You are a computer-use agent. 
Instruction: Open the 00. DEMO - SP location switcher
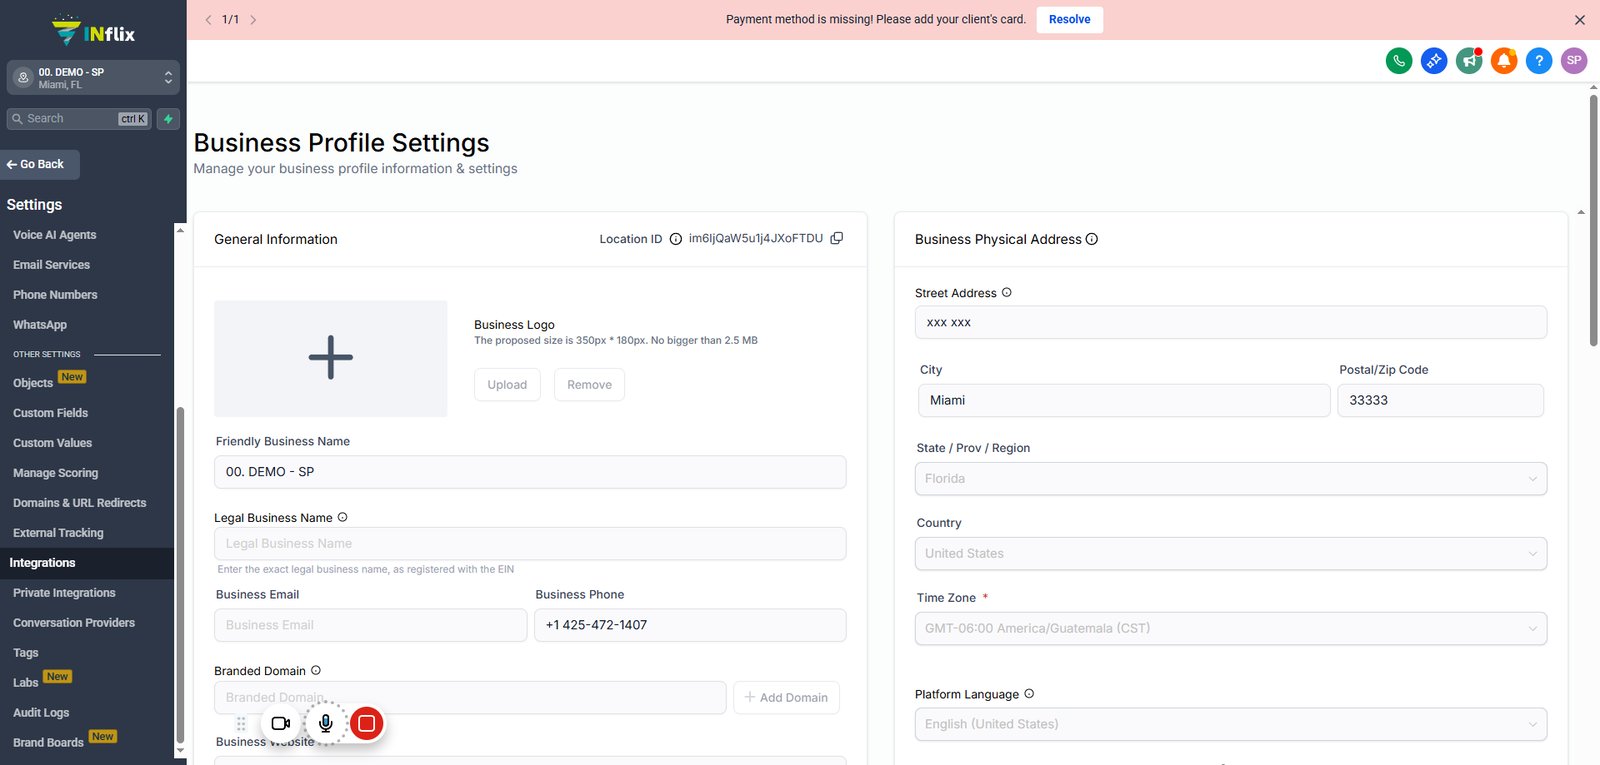coord(93,78)
